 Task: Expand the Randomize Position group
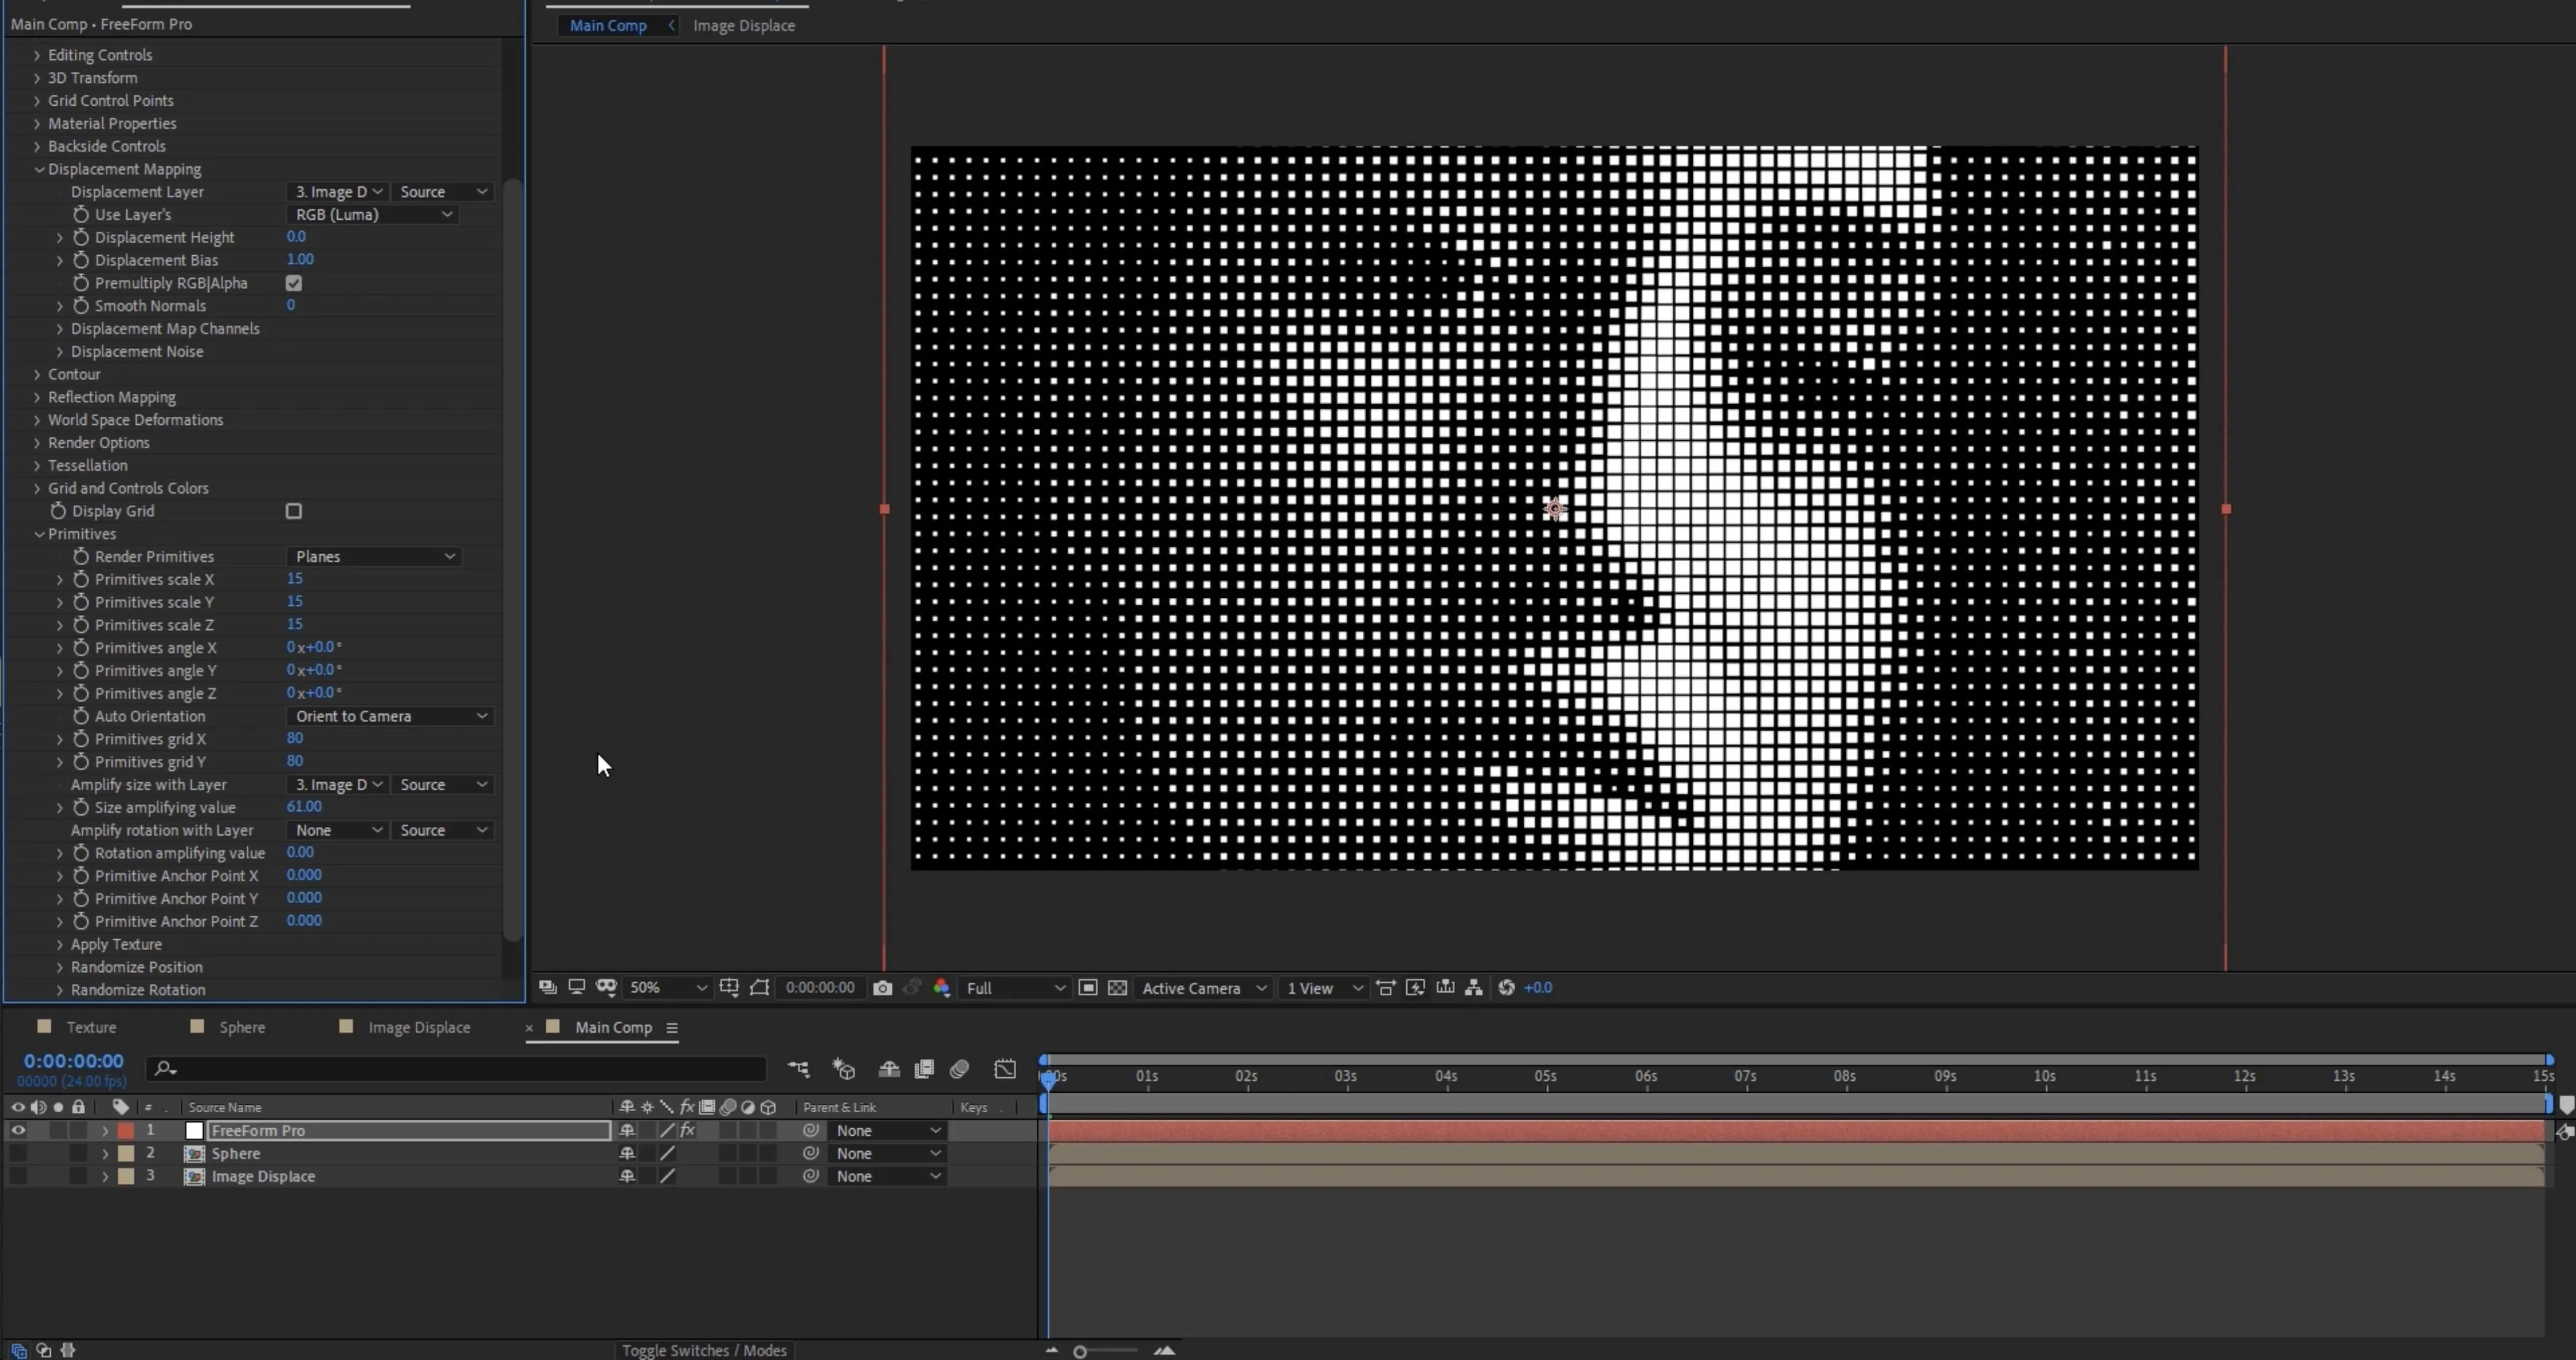(59, 967)
